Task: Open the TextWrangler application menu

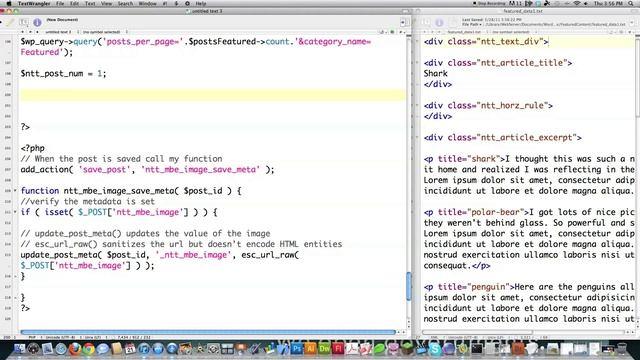Action: (34, 3)
